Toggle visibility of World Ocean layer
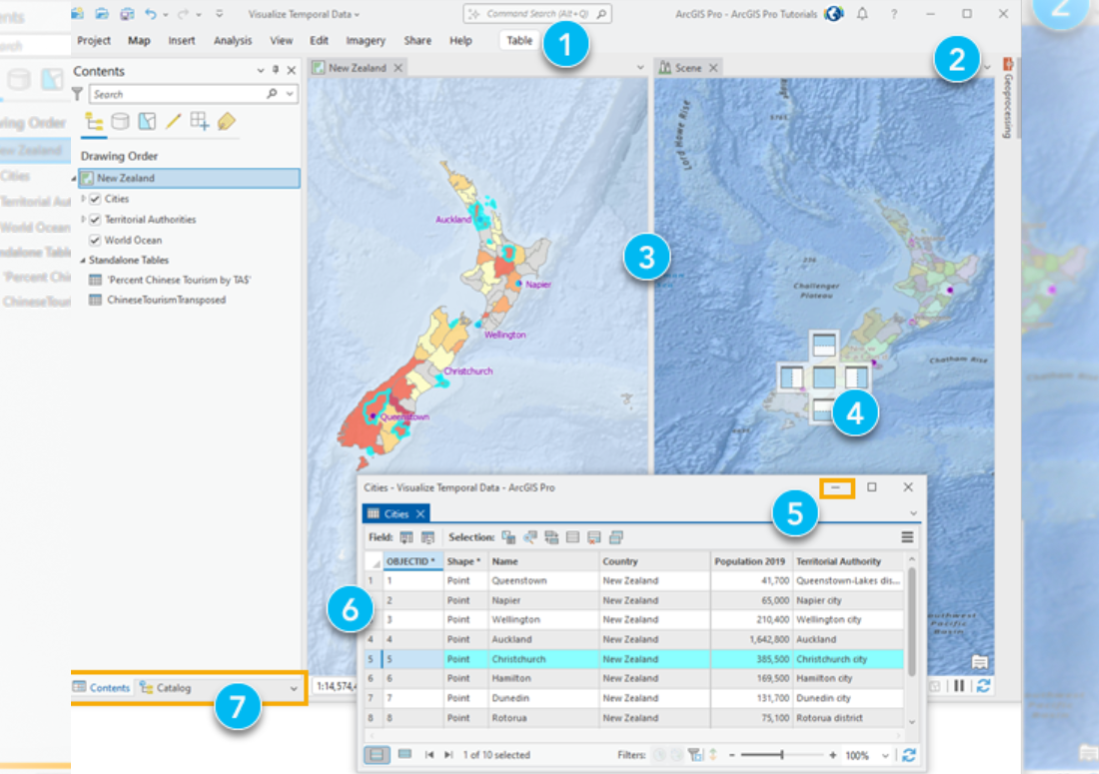Image resolution: width=1099 pixels, height=774 pixels. coord(95,240)
